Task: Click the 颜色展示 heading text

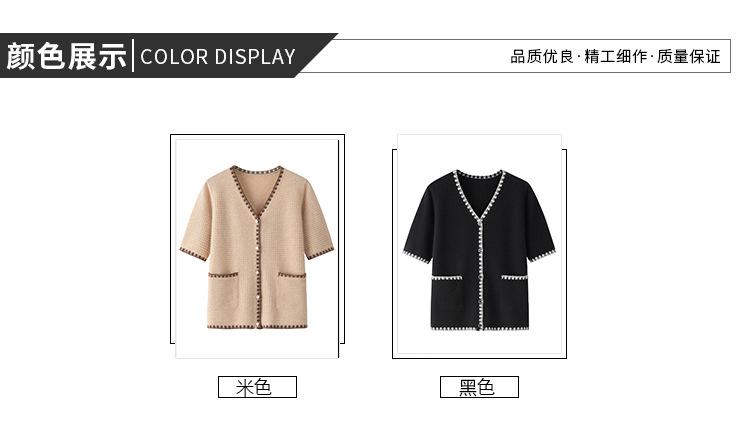Action: [66, 56]
